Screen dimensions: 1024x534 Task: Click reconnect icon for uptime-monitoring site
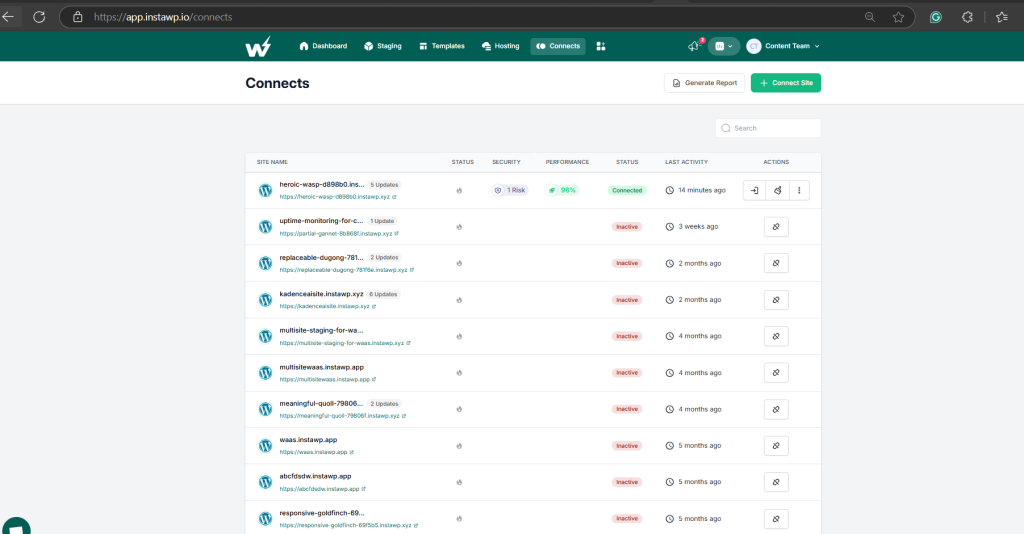(x=776, y=227)
